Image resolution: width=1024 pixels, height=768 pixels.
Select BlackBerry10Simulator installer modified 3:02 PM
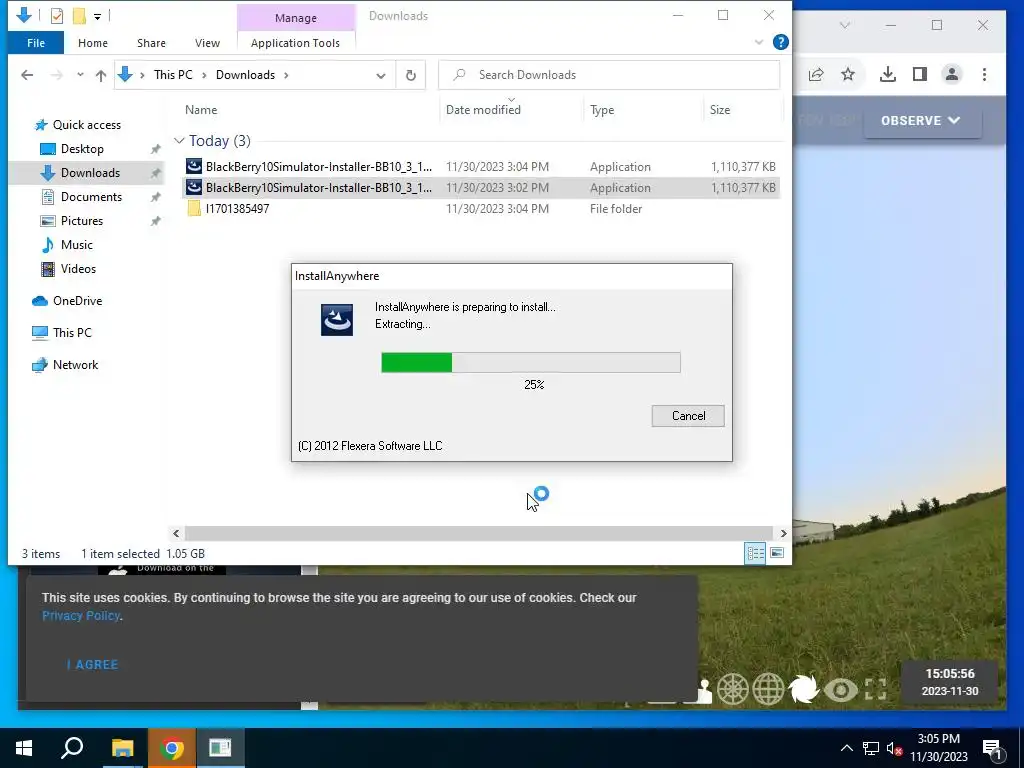[481, 187]
